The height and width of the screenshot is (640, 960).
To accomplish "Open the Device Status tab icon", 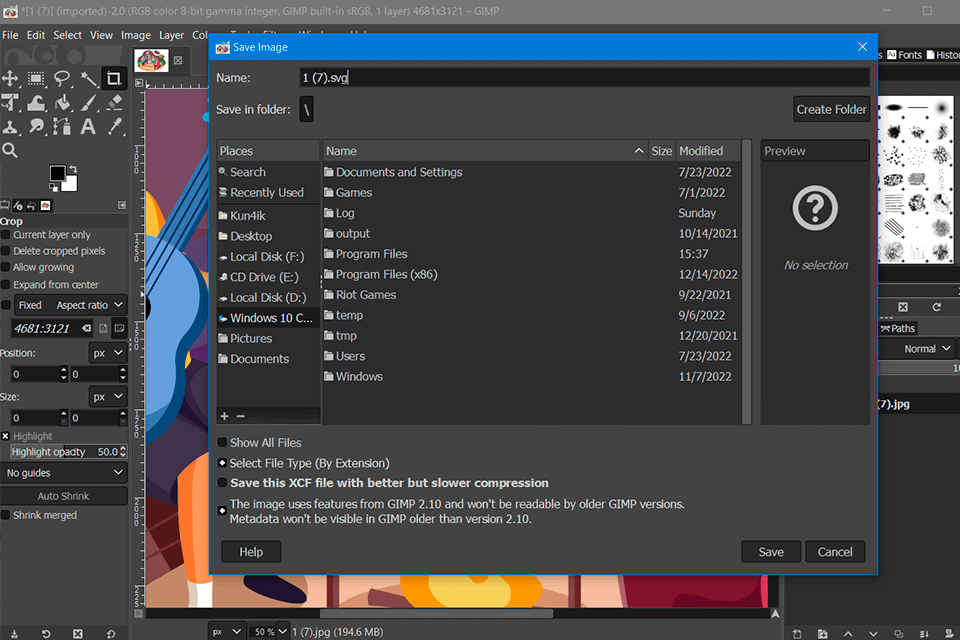I will [18, 206].
